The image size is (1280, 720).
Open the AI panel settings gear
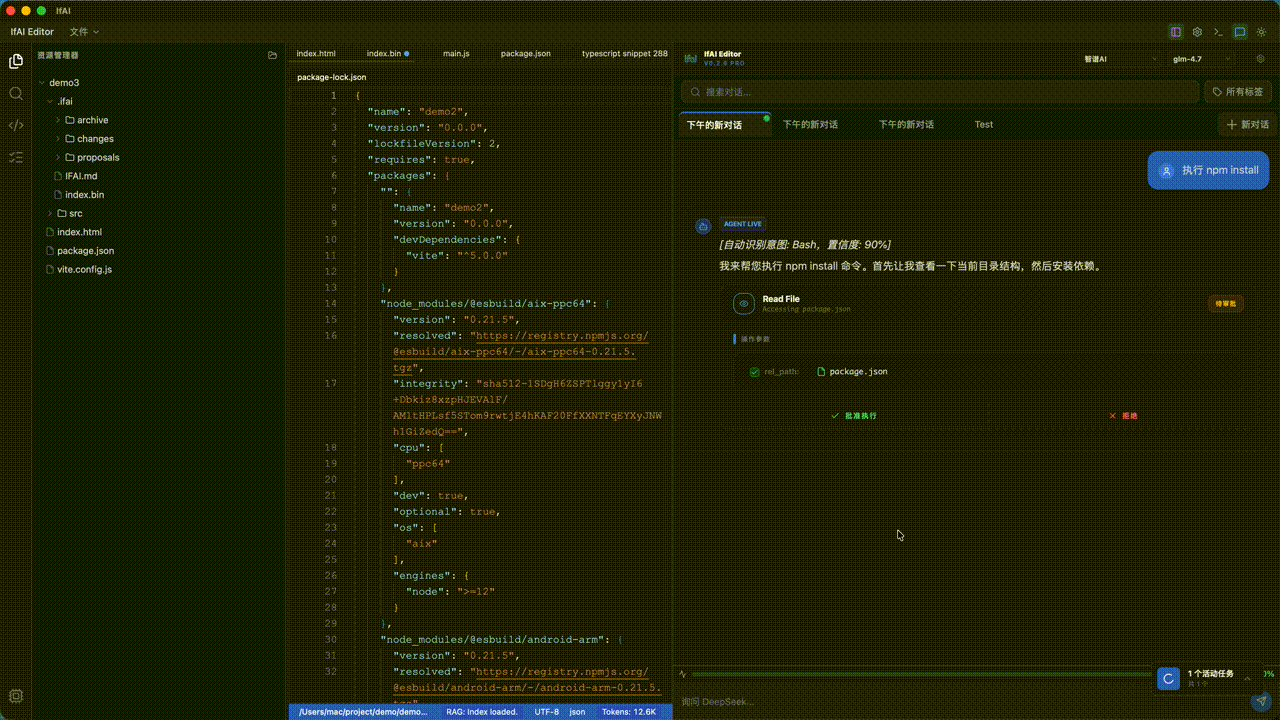pos(1260,59)
